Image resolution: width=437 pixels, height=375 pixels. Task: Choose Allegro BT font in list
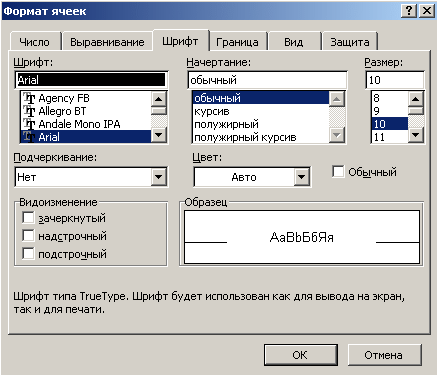coord(86,111)
